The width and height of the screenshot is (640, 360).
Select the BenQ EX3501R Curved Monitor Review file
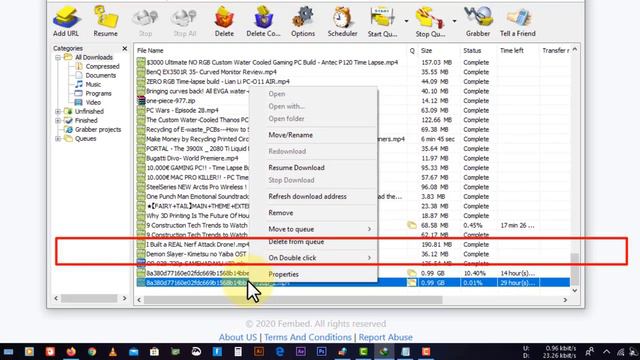pyautogui.click(x=211, y=72)
